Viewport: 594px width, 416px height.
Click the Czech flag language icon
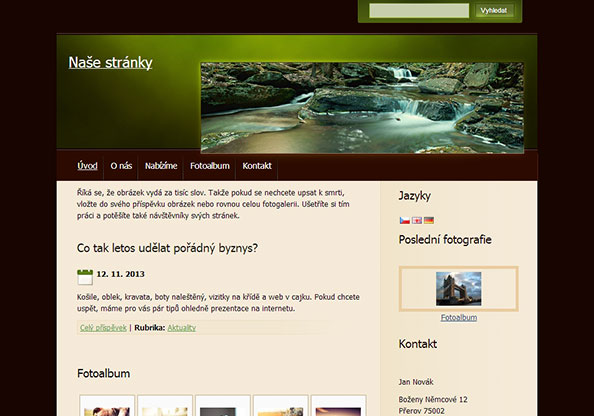tap(405, 220)
